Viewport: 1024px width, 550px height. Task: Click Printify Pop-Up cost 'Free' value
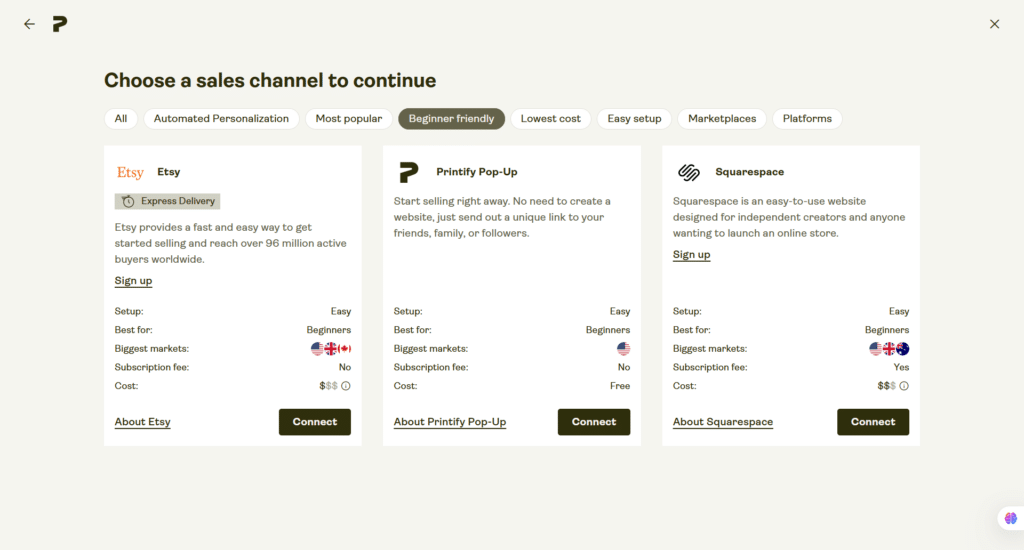[x=620, y=386]
